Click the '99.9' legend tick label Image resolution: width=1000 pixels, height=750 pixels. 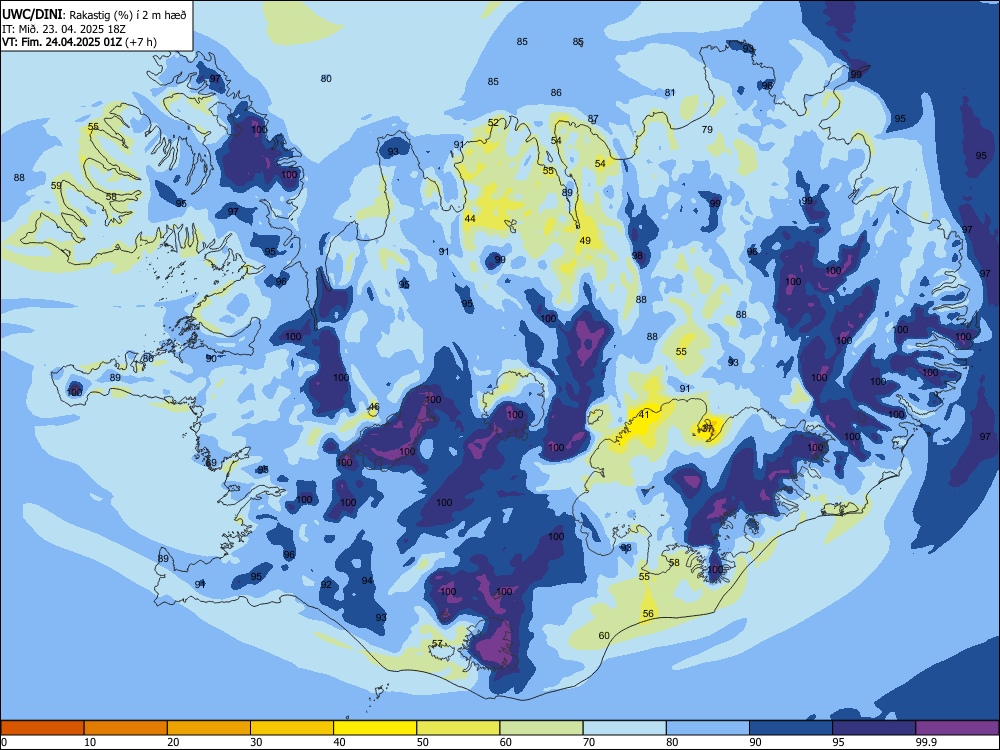tap(925, 742)
